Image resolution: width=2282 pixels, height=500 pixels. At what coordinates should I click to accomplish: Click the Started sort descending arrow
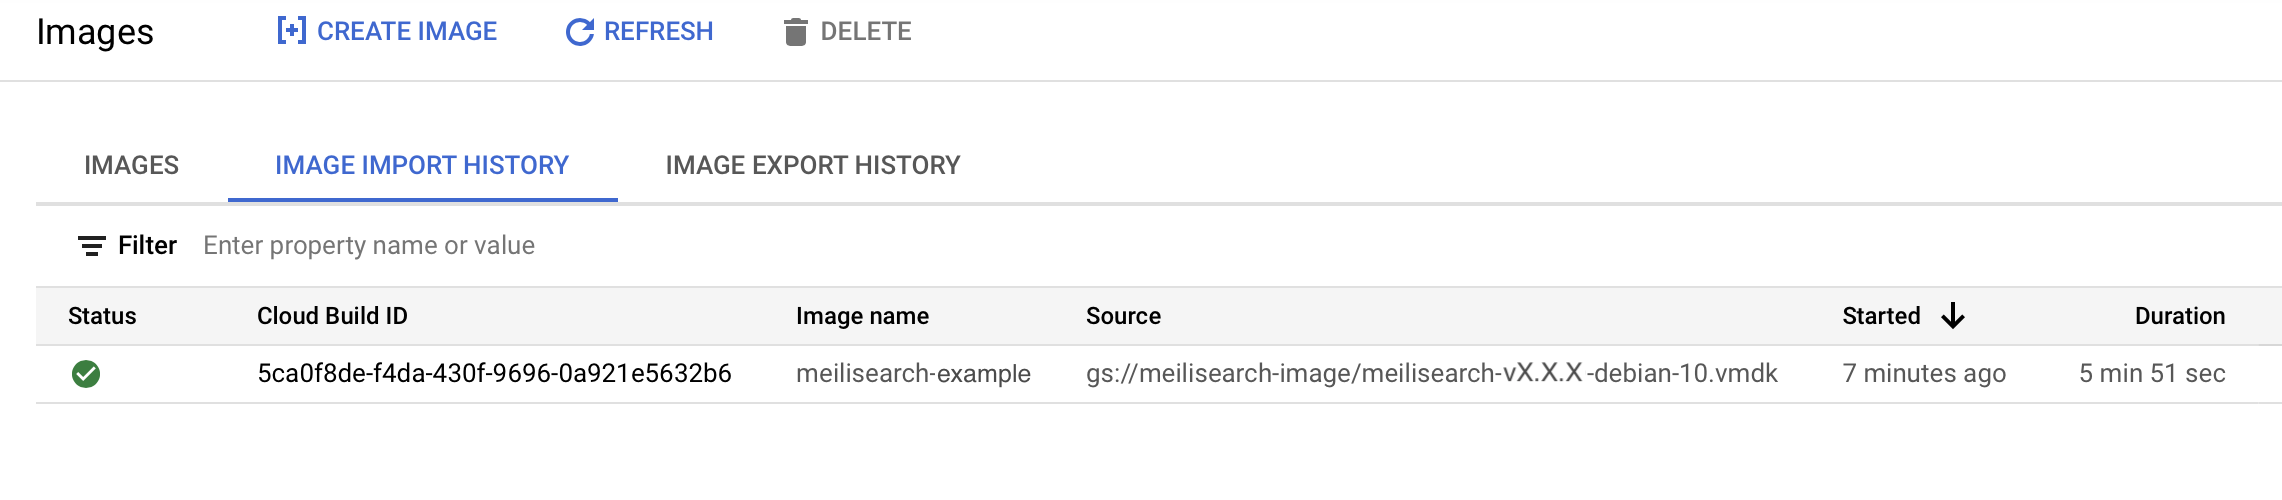point(1952,316)
